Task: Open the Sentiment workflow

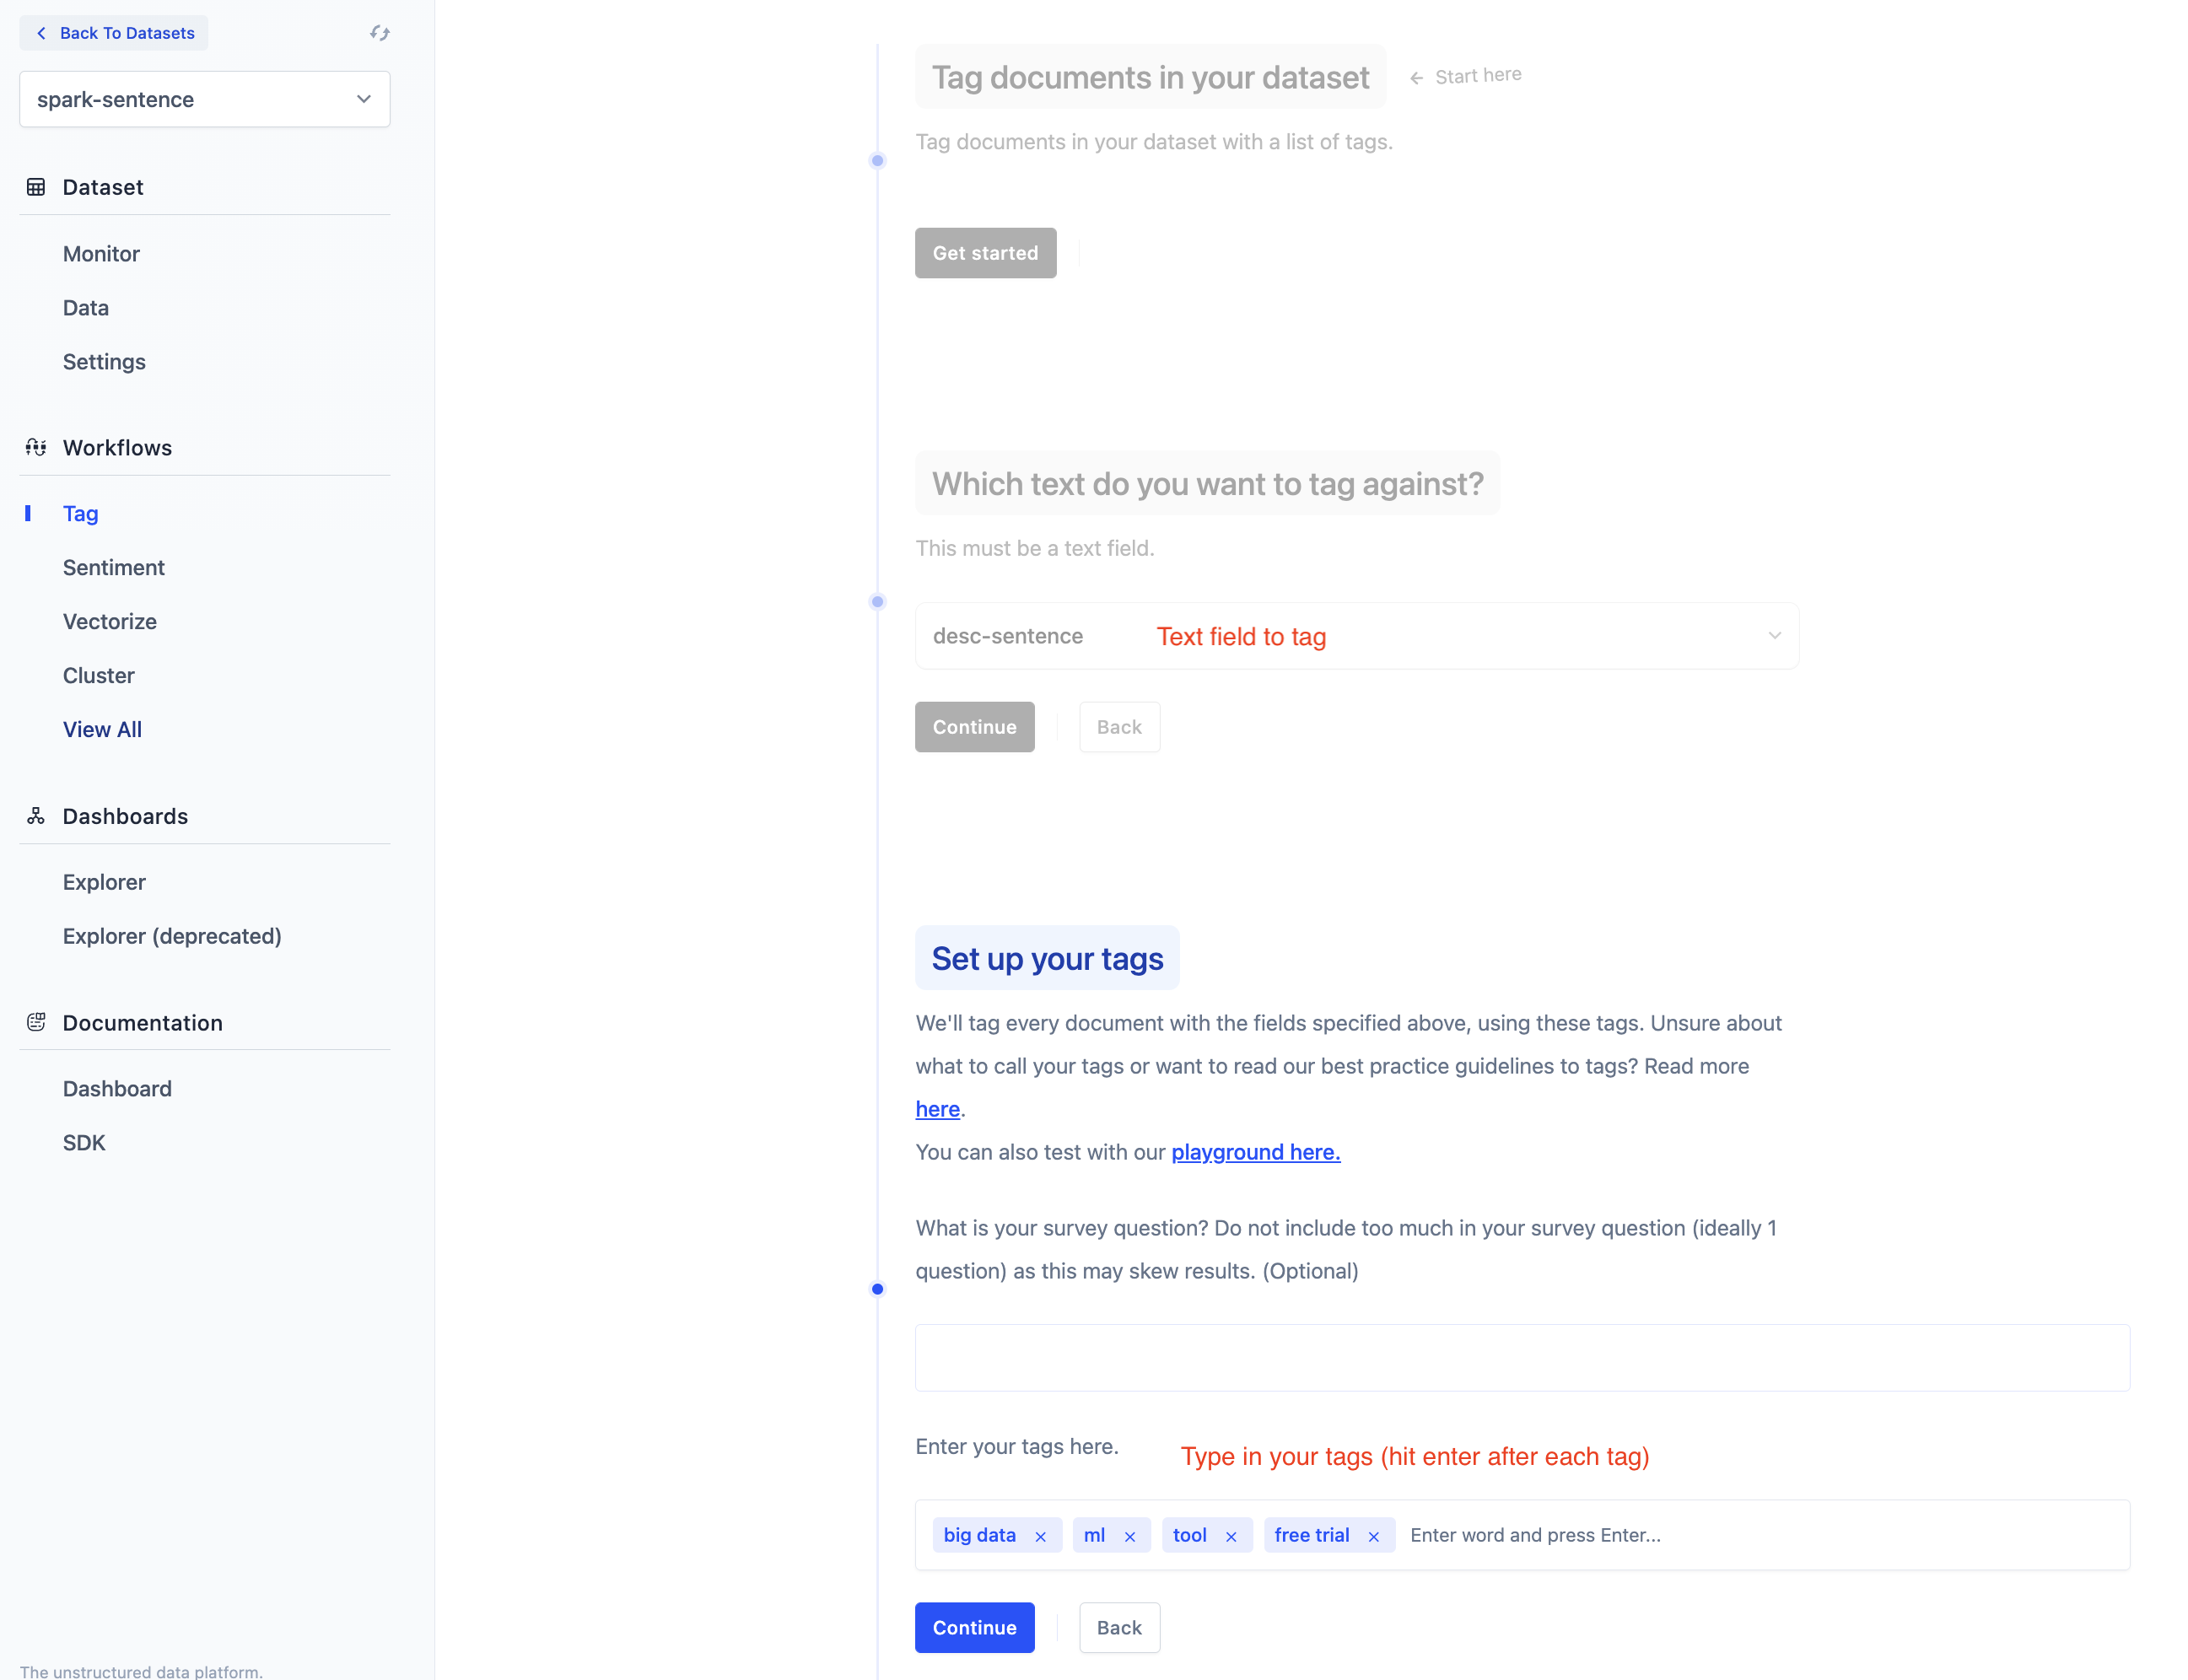Action: point(113,567)
